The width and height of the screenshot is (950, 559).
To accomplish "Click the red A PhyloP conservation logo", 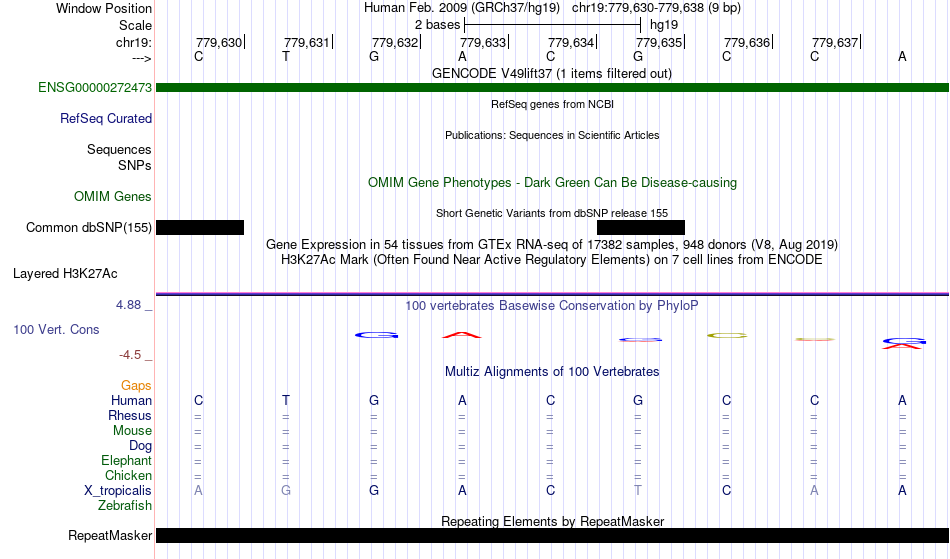I will coord(462,335).
